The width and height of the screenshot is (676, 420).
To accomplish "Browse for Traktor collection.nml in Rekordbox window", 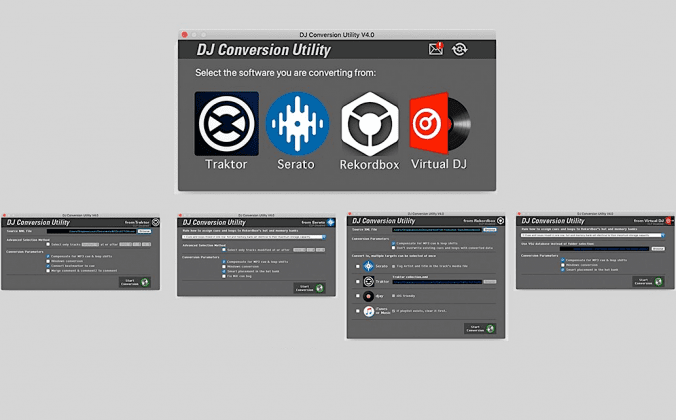I will pyautogui.click(x=490, y=282).
